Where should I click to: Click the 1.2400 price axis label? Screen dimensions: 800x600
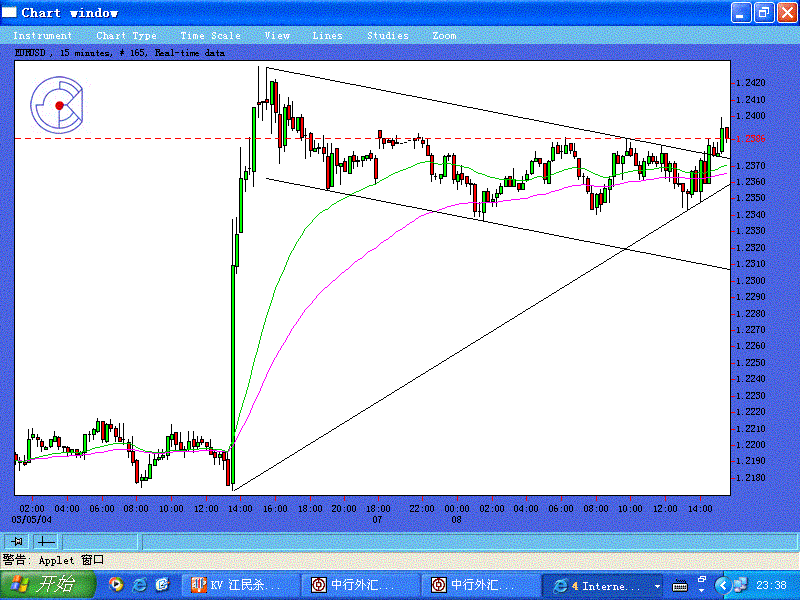tap(751, 116)
